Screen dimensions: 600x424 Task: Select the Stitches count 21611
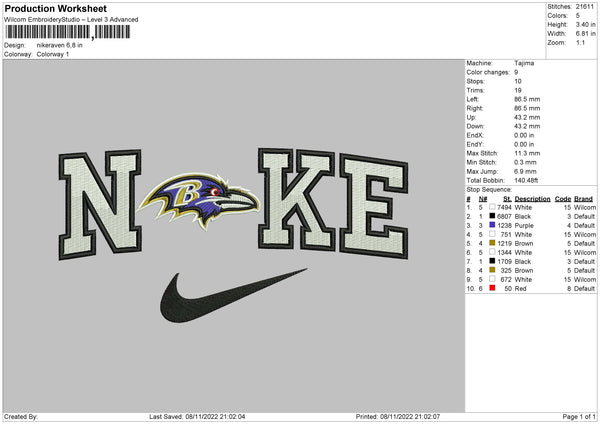click(x=585, y=7)
